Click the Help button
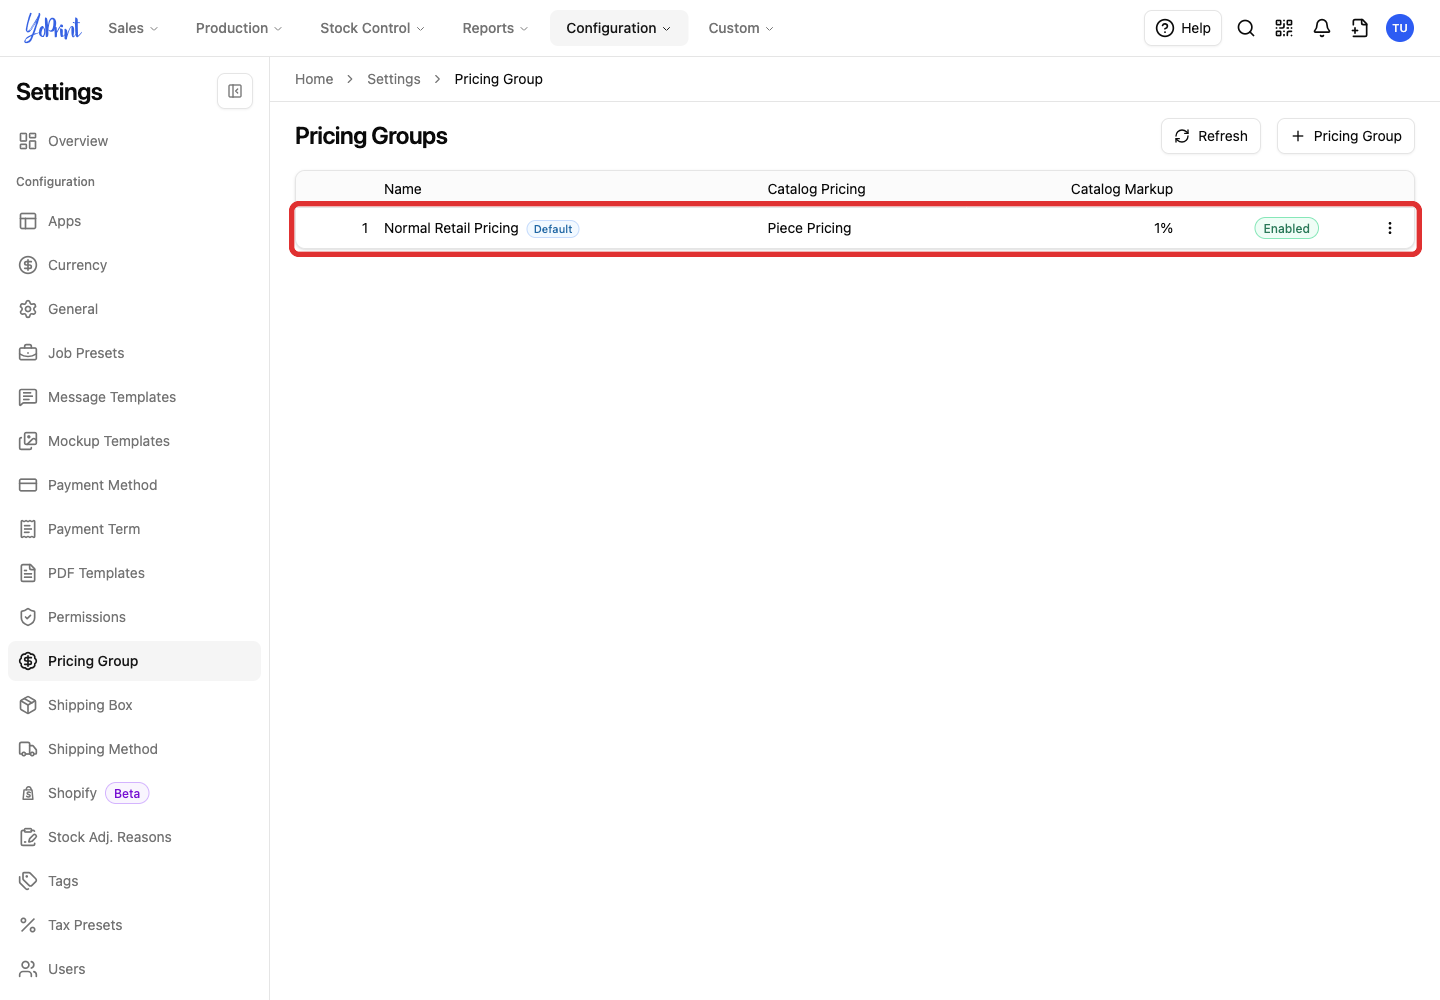The width and height of the screenshot is (1440, 1000). click(1183, 28)
